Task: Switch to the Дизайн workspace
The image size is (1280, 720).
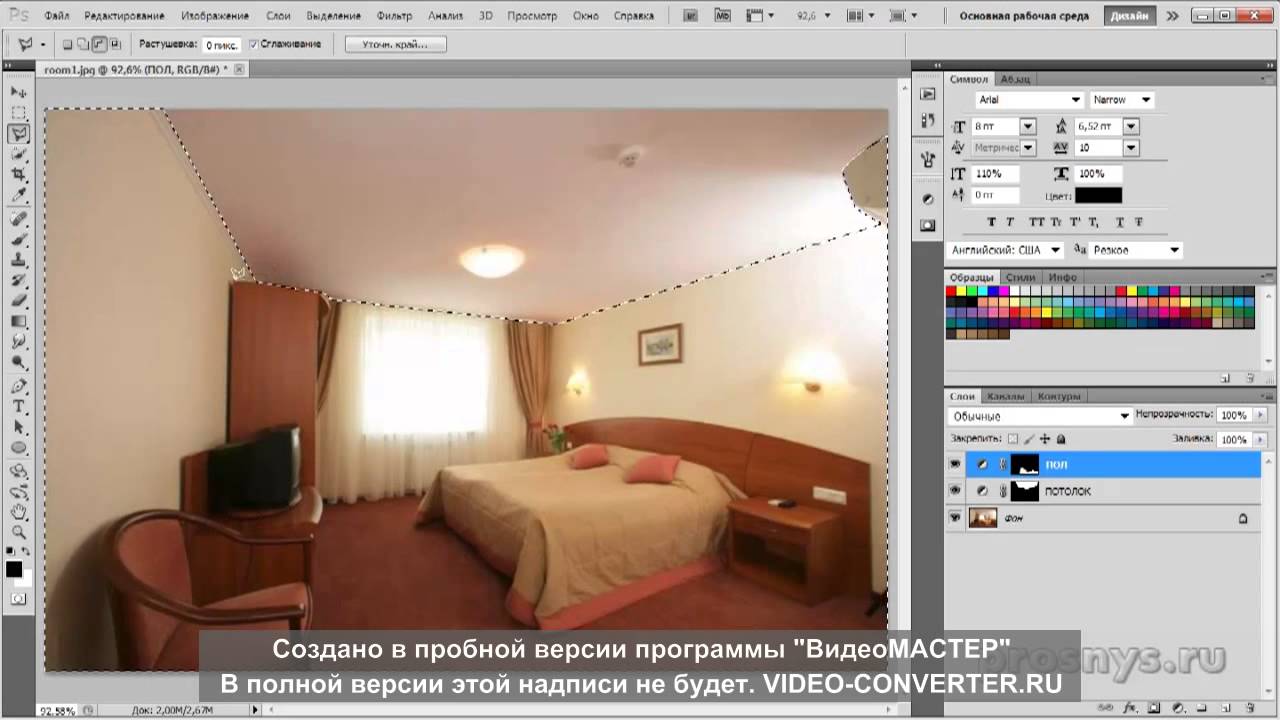Action: tap(1132, 16)
